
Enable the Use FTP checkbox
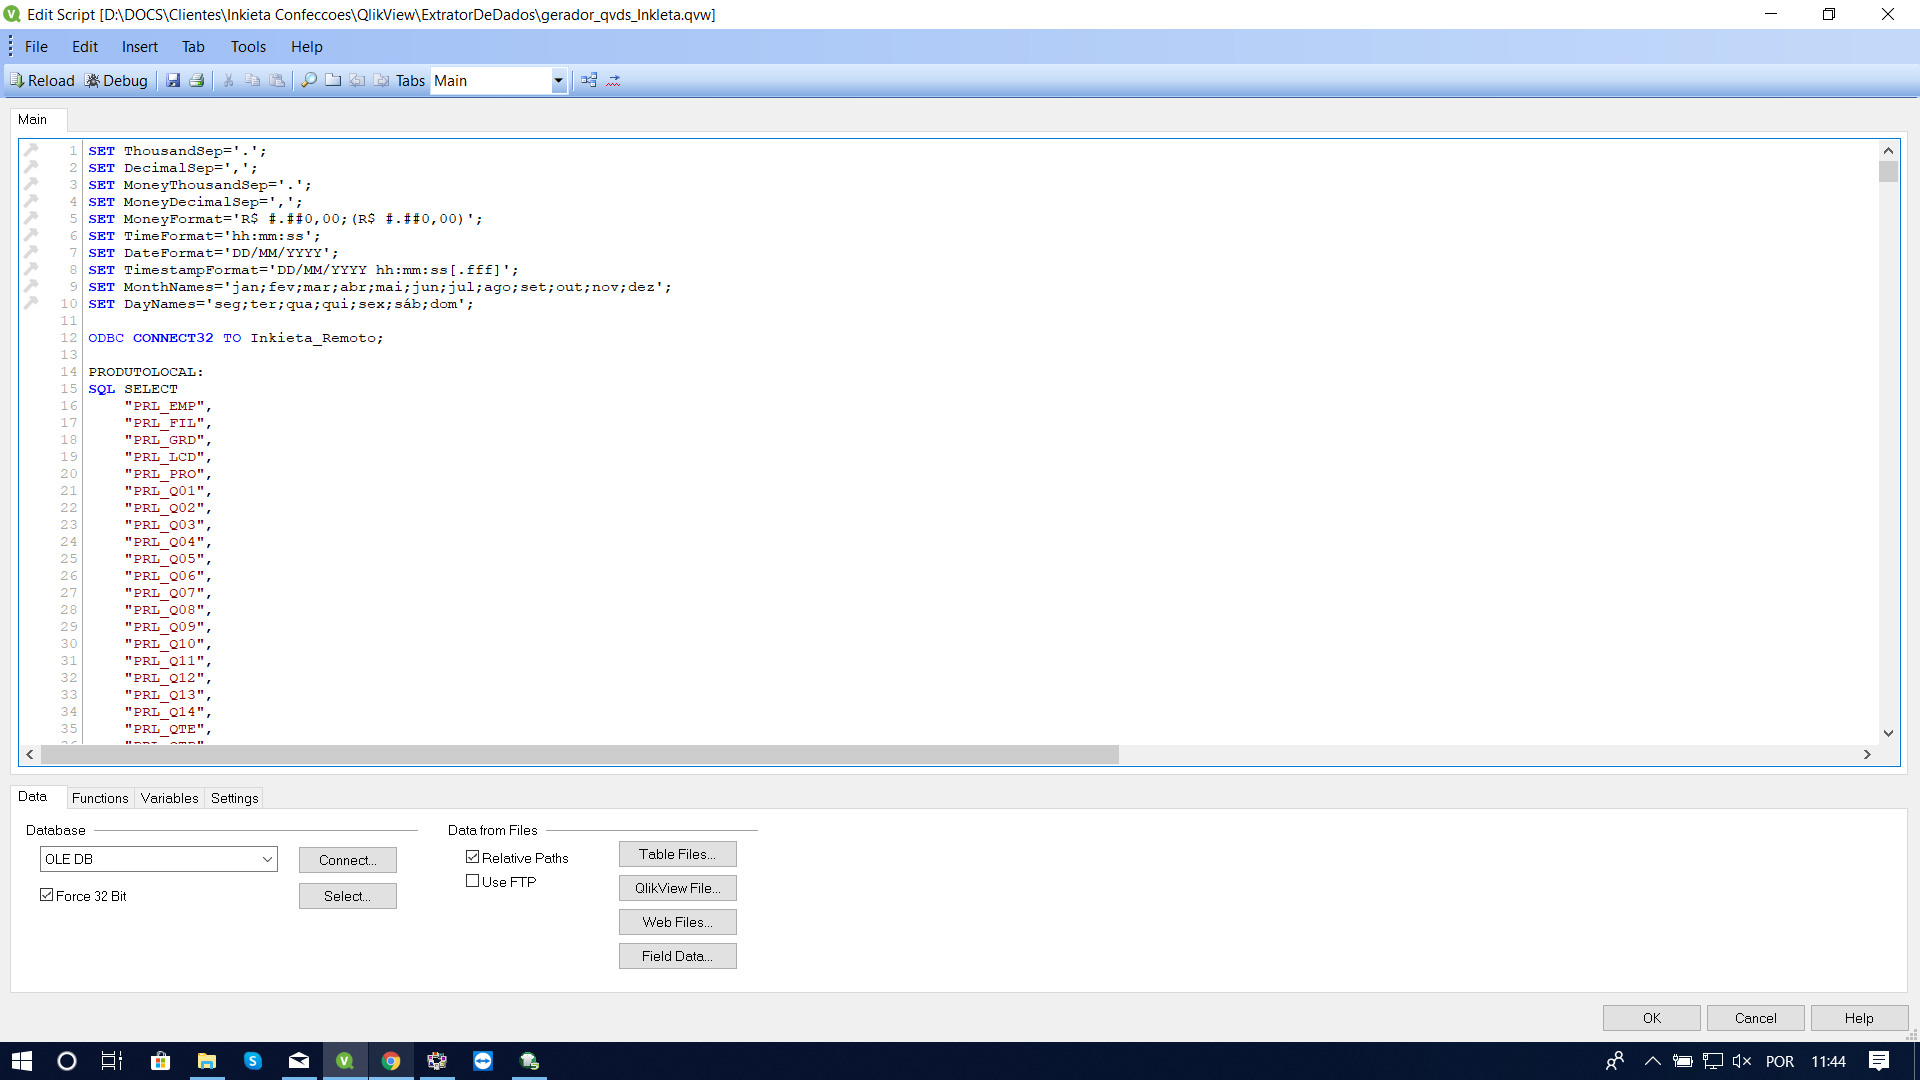coord(473,881)
